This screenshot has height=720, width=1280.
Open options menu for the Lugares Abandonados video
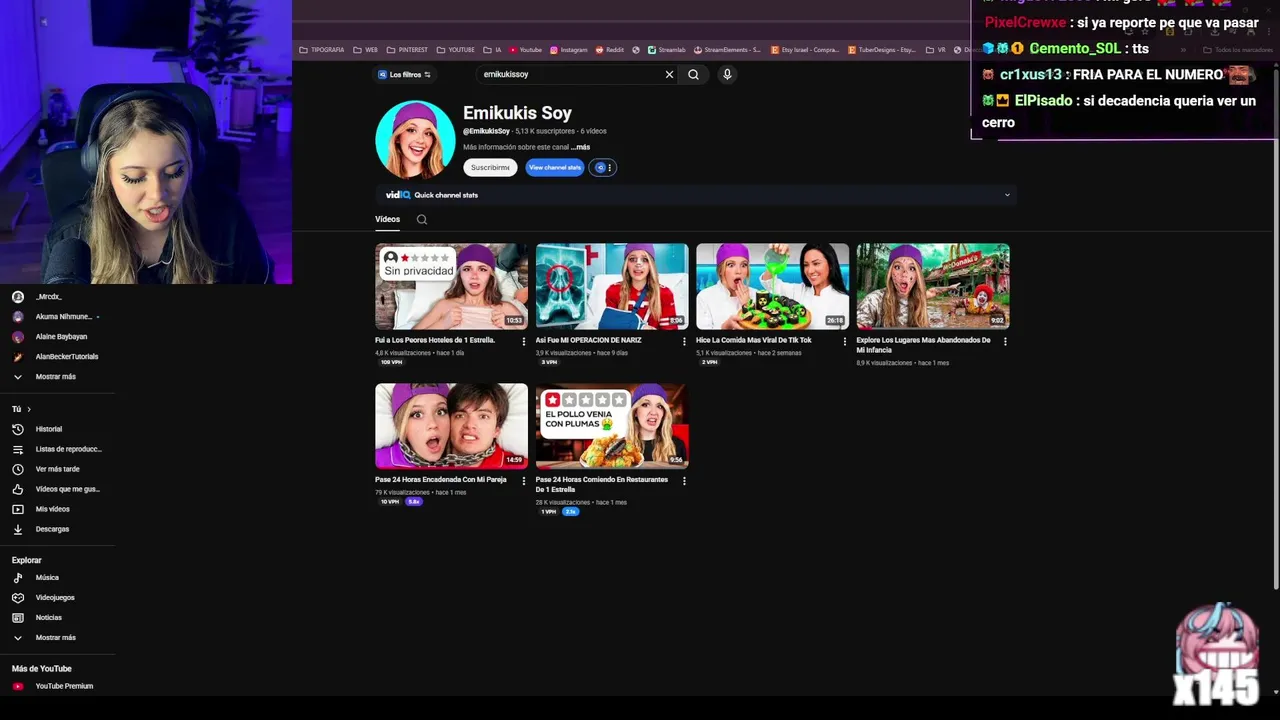[1005, 341]
